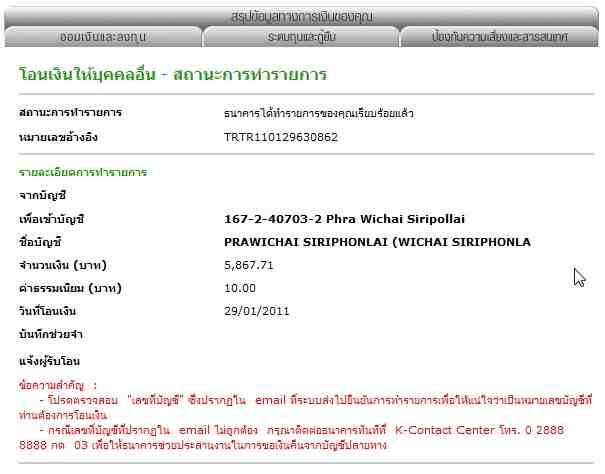The height and width of the screenshot is (474, 605).
Task: Select the transfer date 29/01/2011
Action: pyautogui.click(x=255, y=311)
